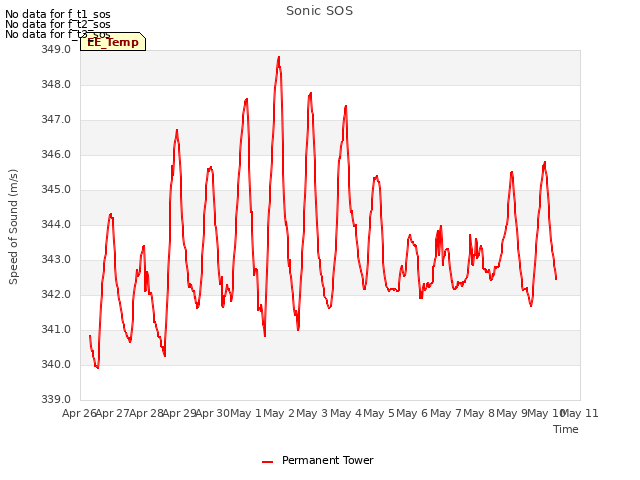This screenshot has width=640, height=480.
Task: Click the 345.0 y-axis tick label
Action: 56,190
